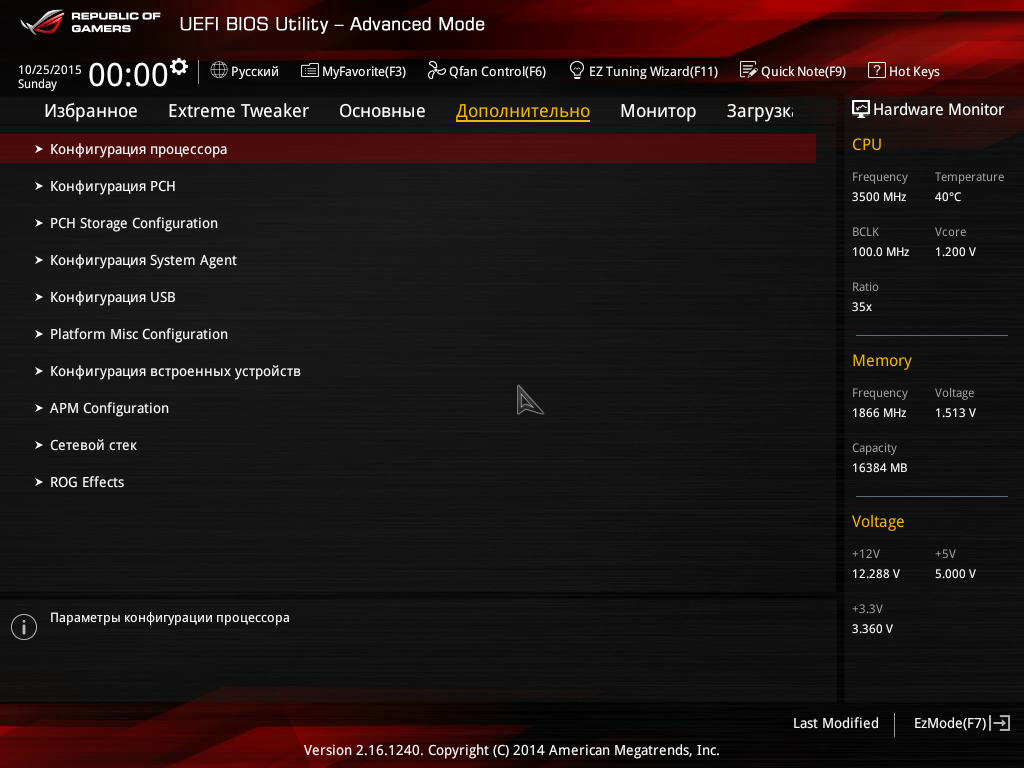
Task: Click the CPU temperature value 40°C
Action: [948, 197]
